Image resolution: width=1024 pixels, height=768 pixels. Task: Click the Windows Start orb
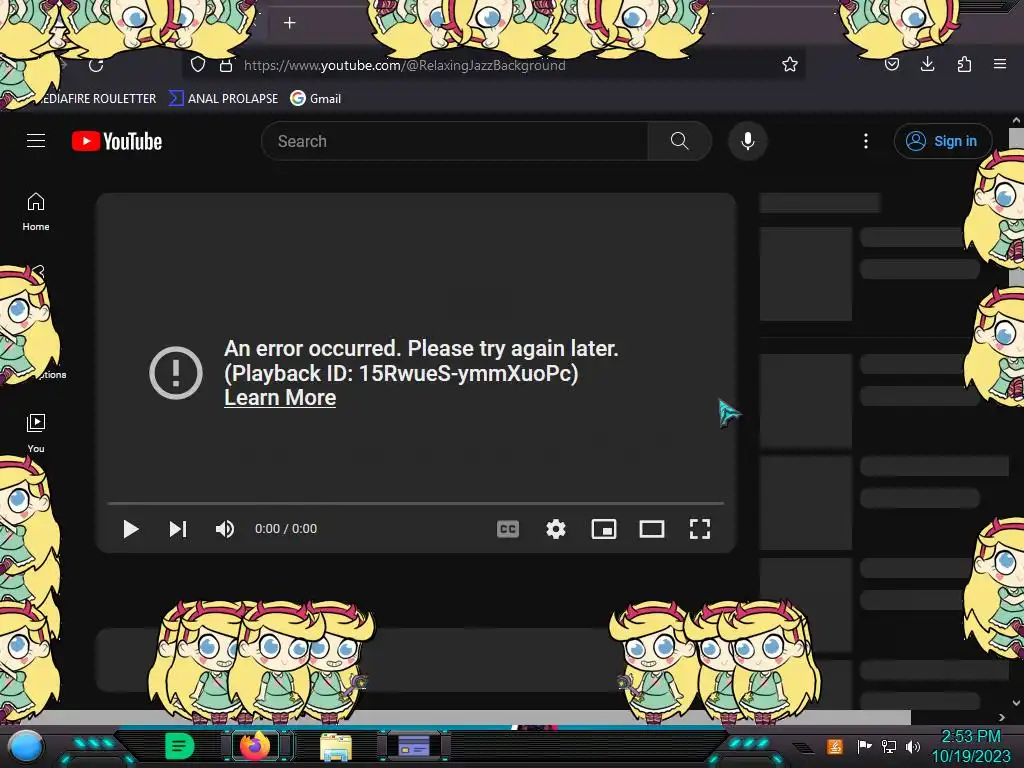[26, 747]
